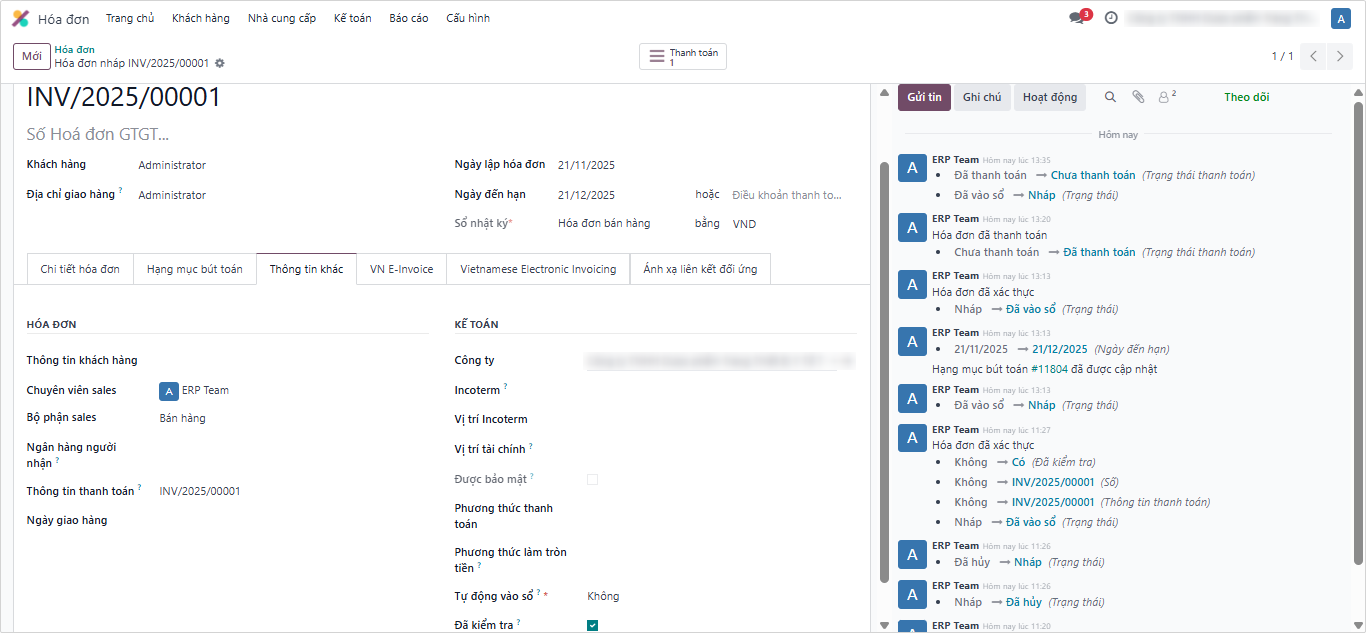Switch to the Chi tiết hóa đơn tab
Viewport: 1366px width, 633px height.
80,269
